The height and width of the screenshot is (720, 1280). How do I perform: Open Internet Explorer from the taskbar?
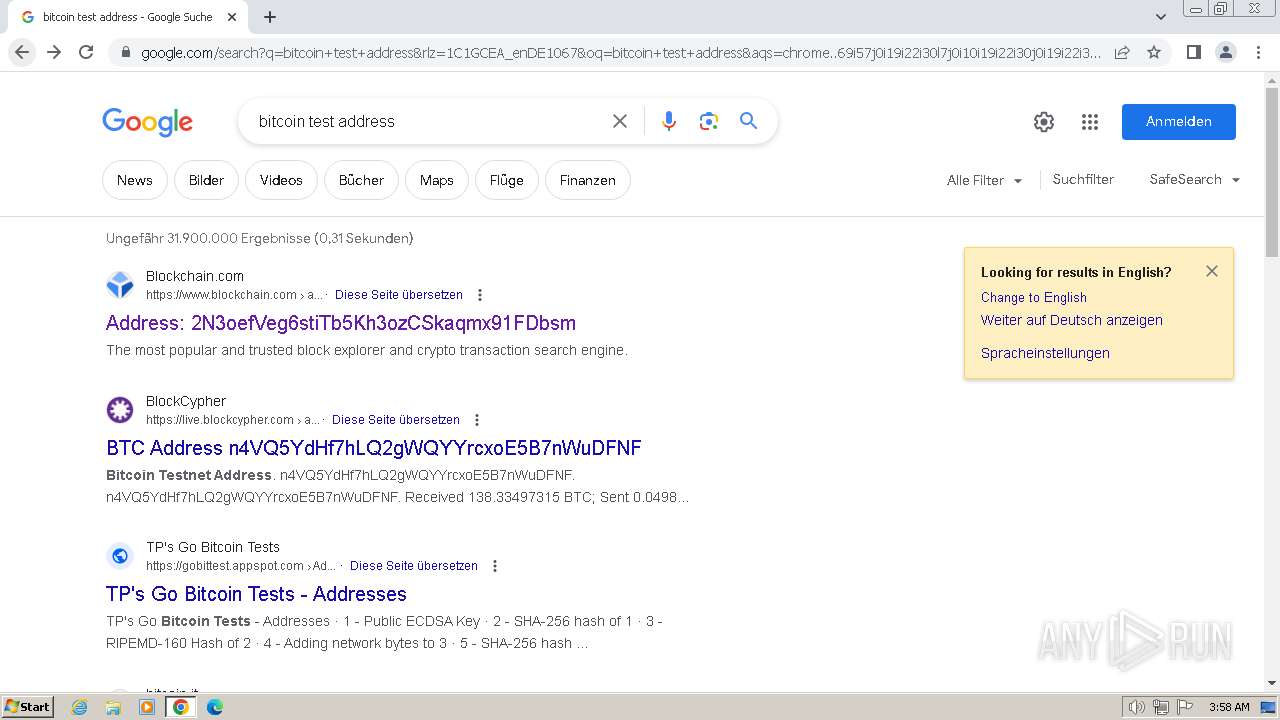coord(80,707)
